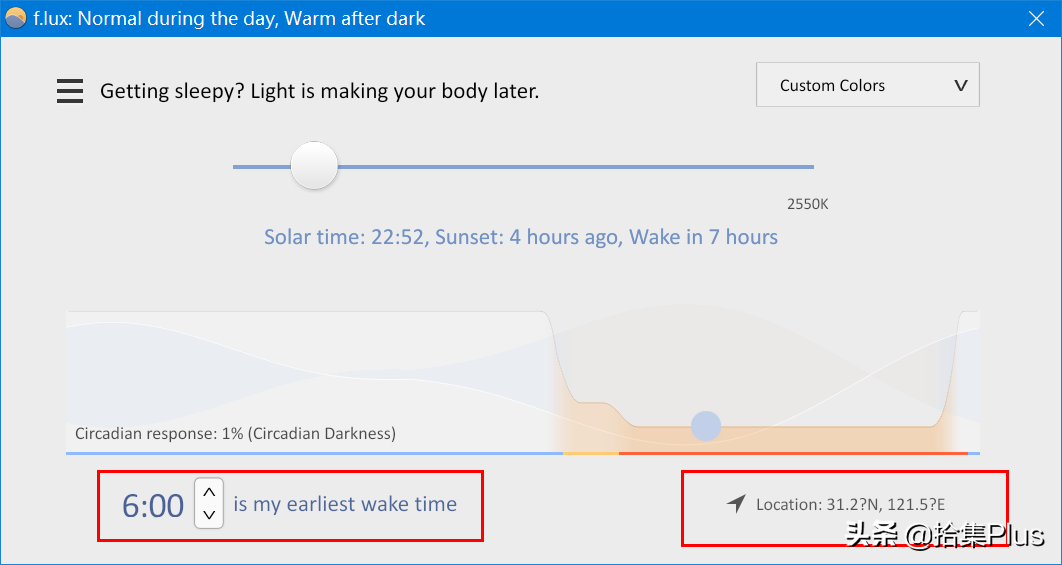Increase wake time with up arrow
This screenshot has height=565, width=1062.
pyautogui.click(x=209, y=493)
